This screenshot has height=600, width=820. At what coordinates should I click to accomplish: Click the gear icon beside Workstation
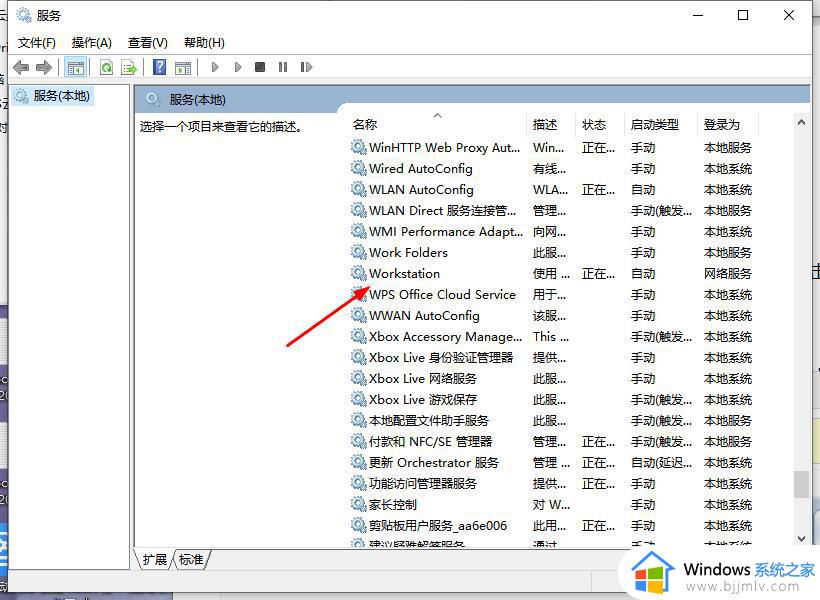(358, 273)
